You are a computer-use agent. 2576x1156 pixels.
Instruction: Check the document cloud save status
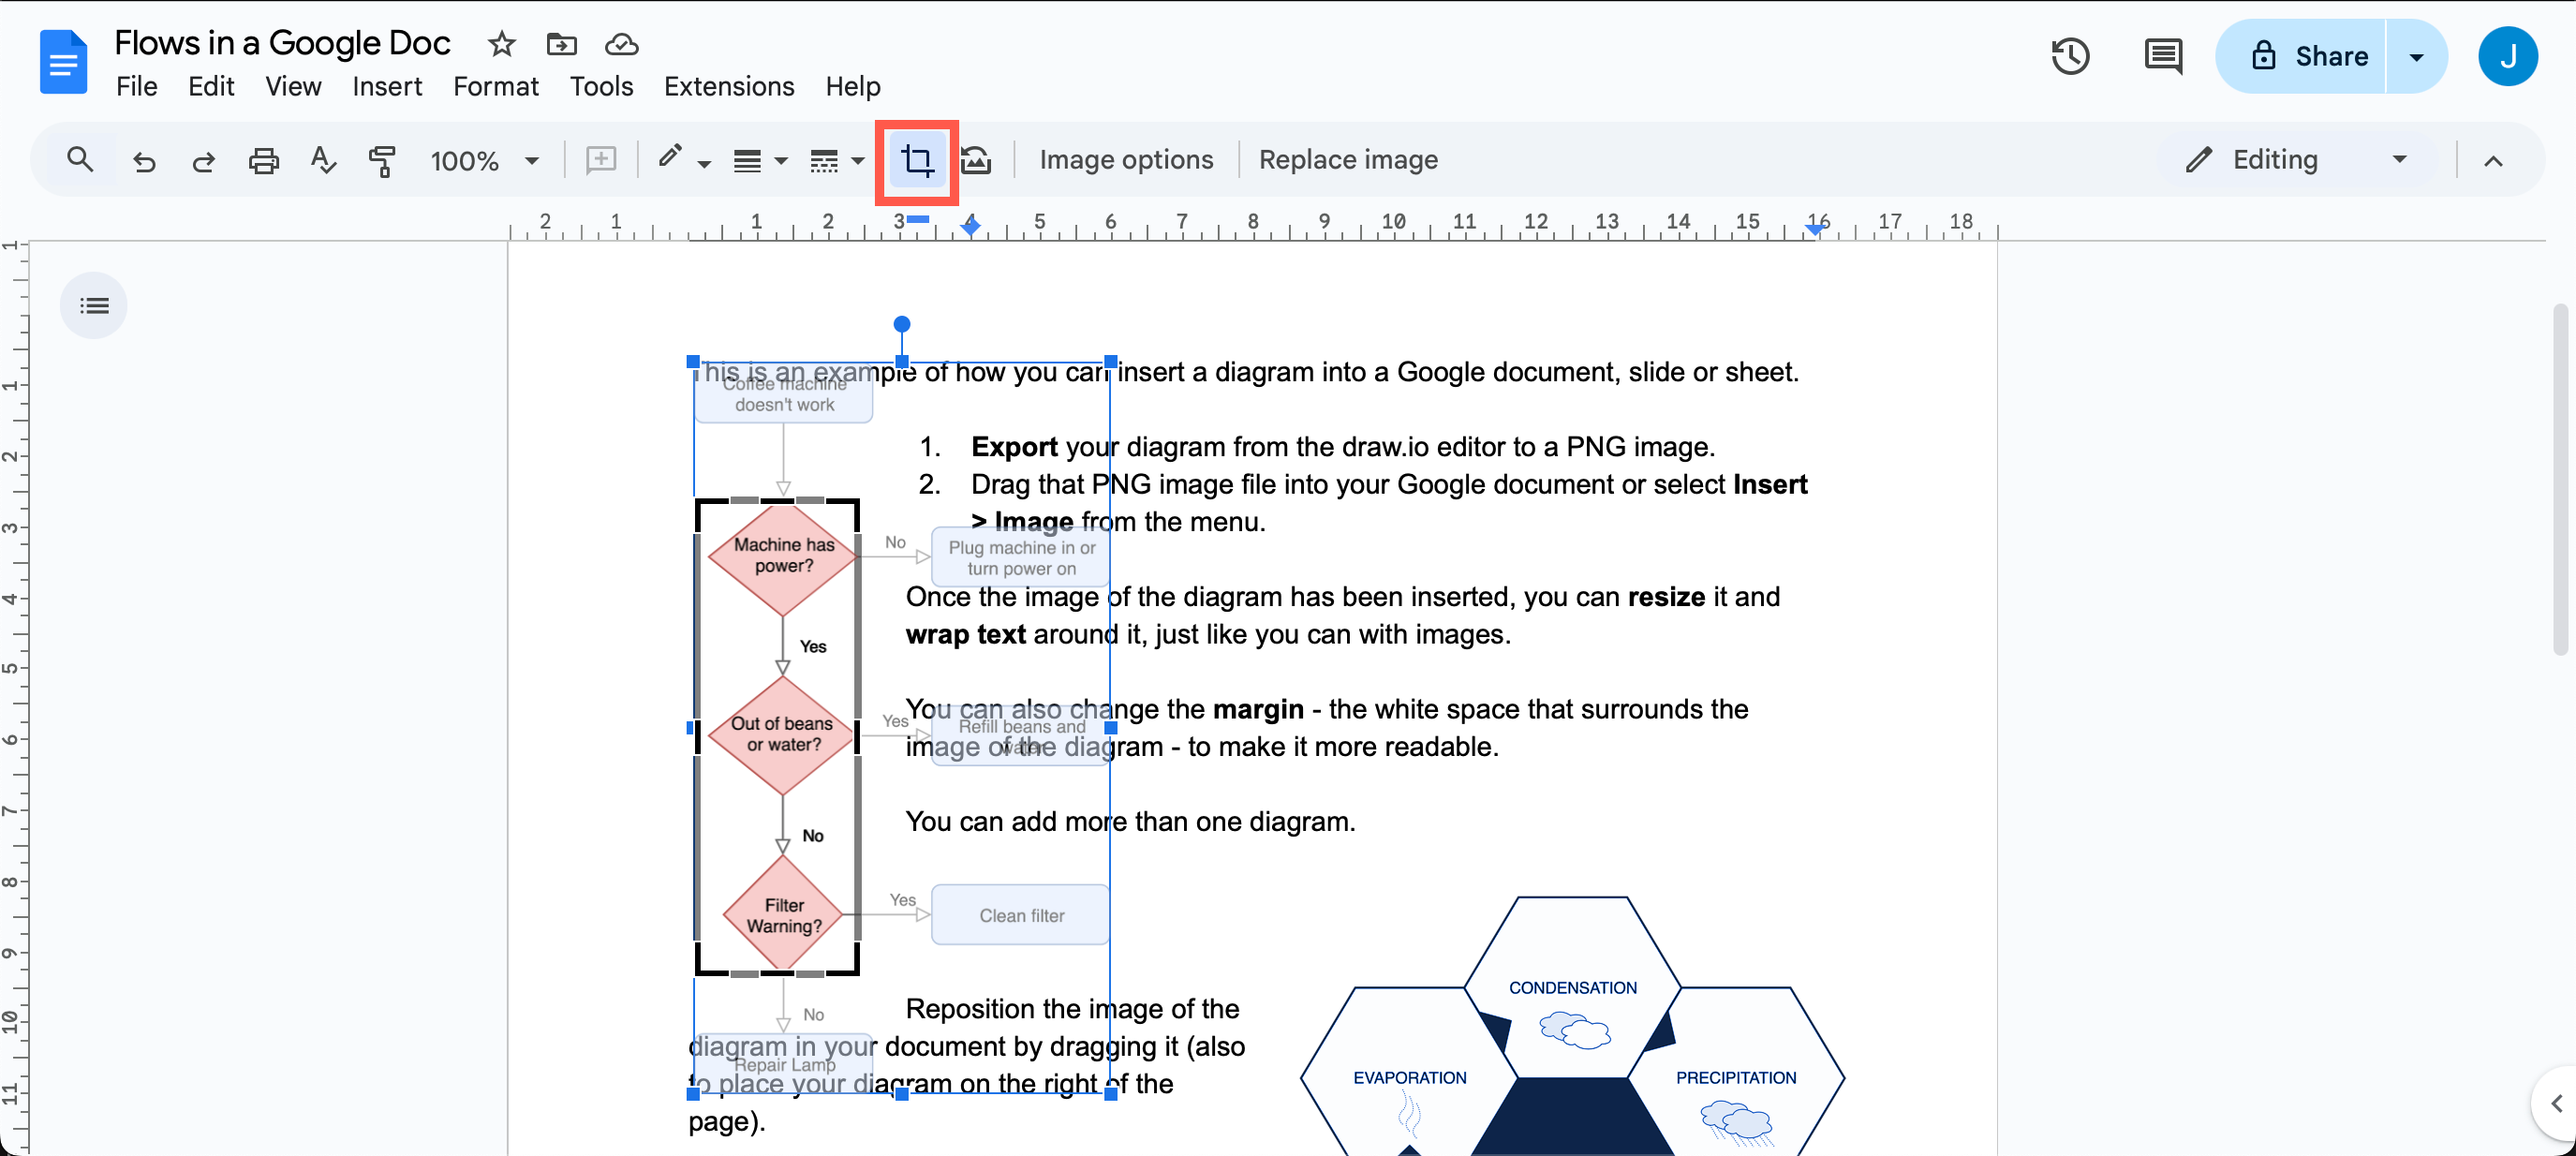point(620,44)
